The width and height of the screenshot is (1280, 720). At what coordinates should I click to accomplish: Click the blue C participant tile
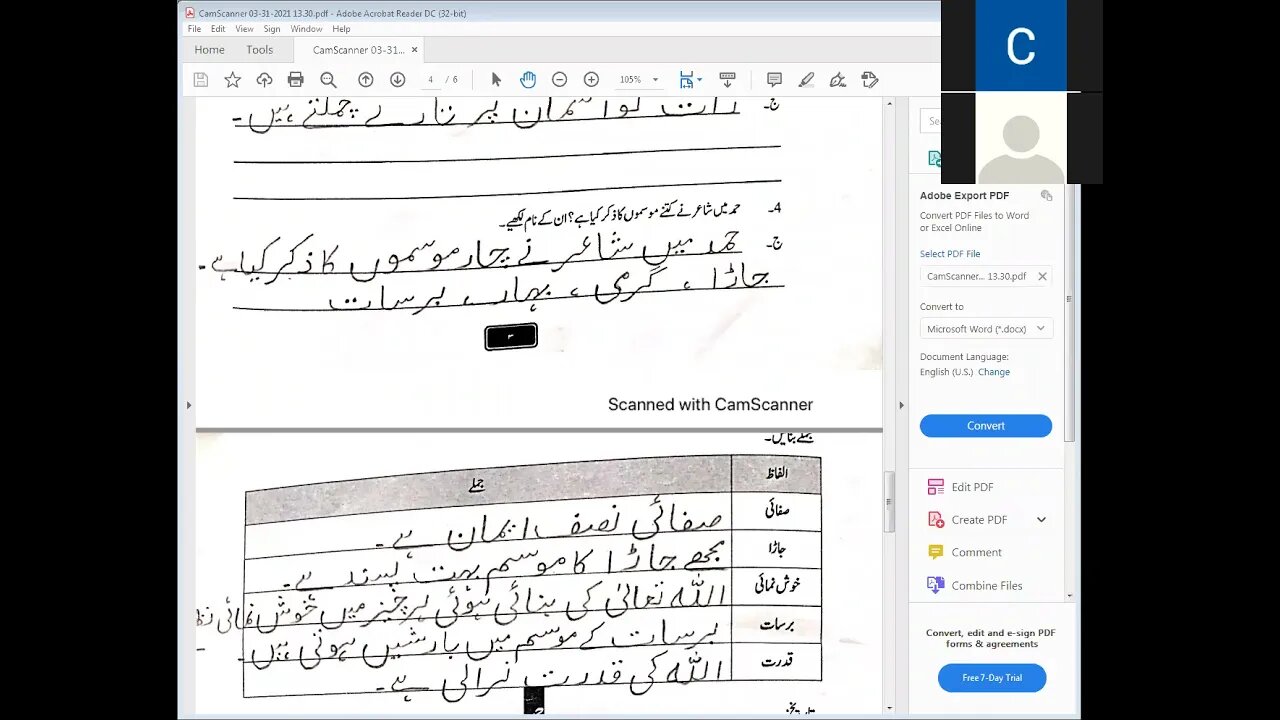[x=1021, y=46]
